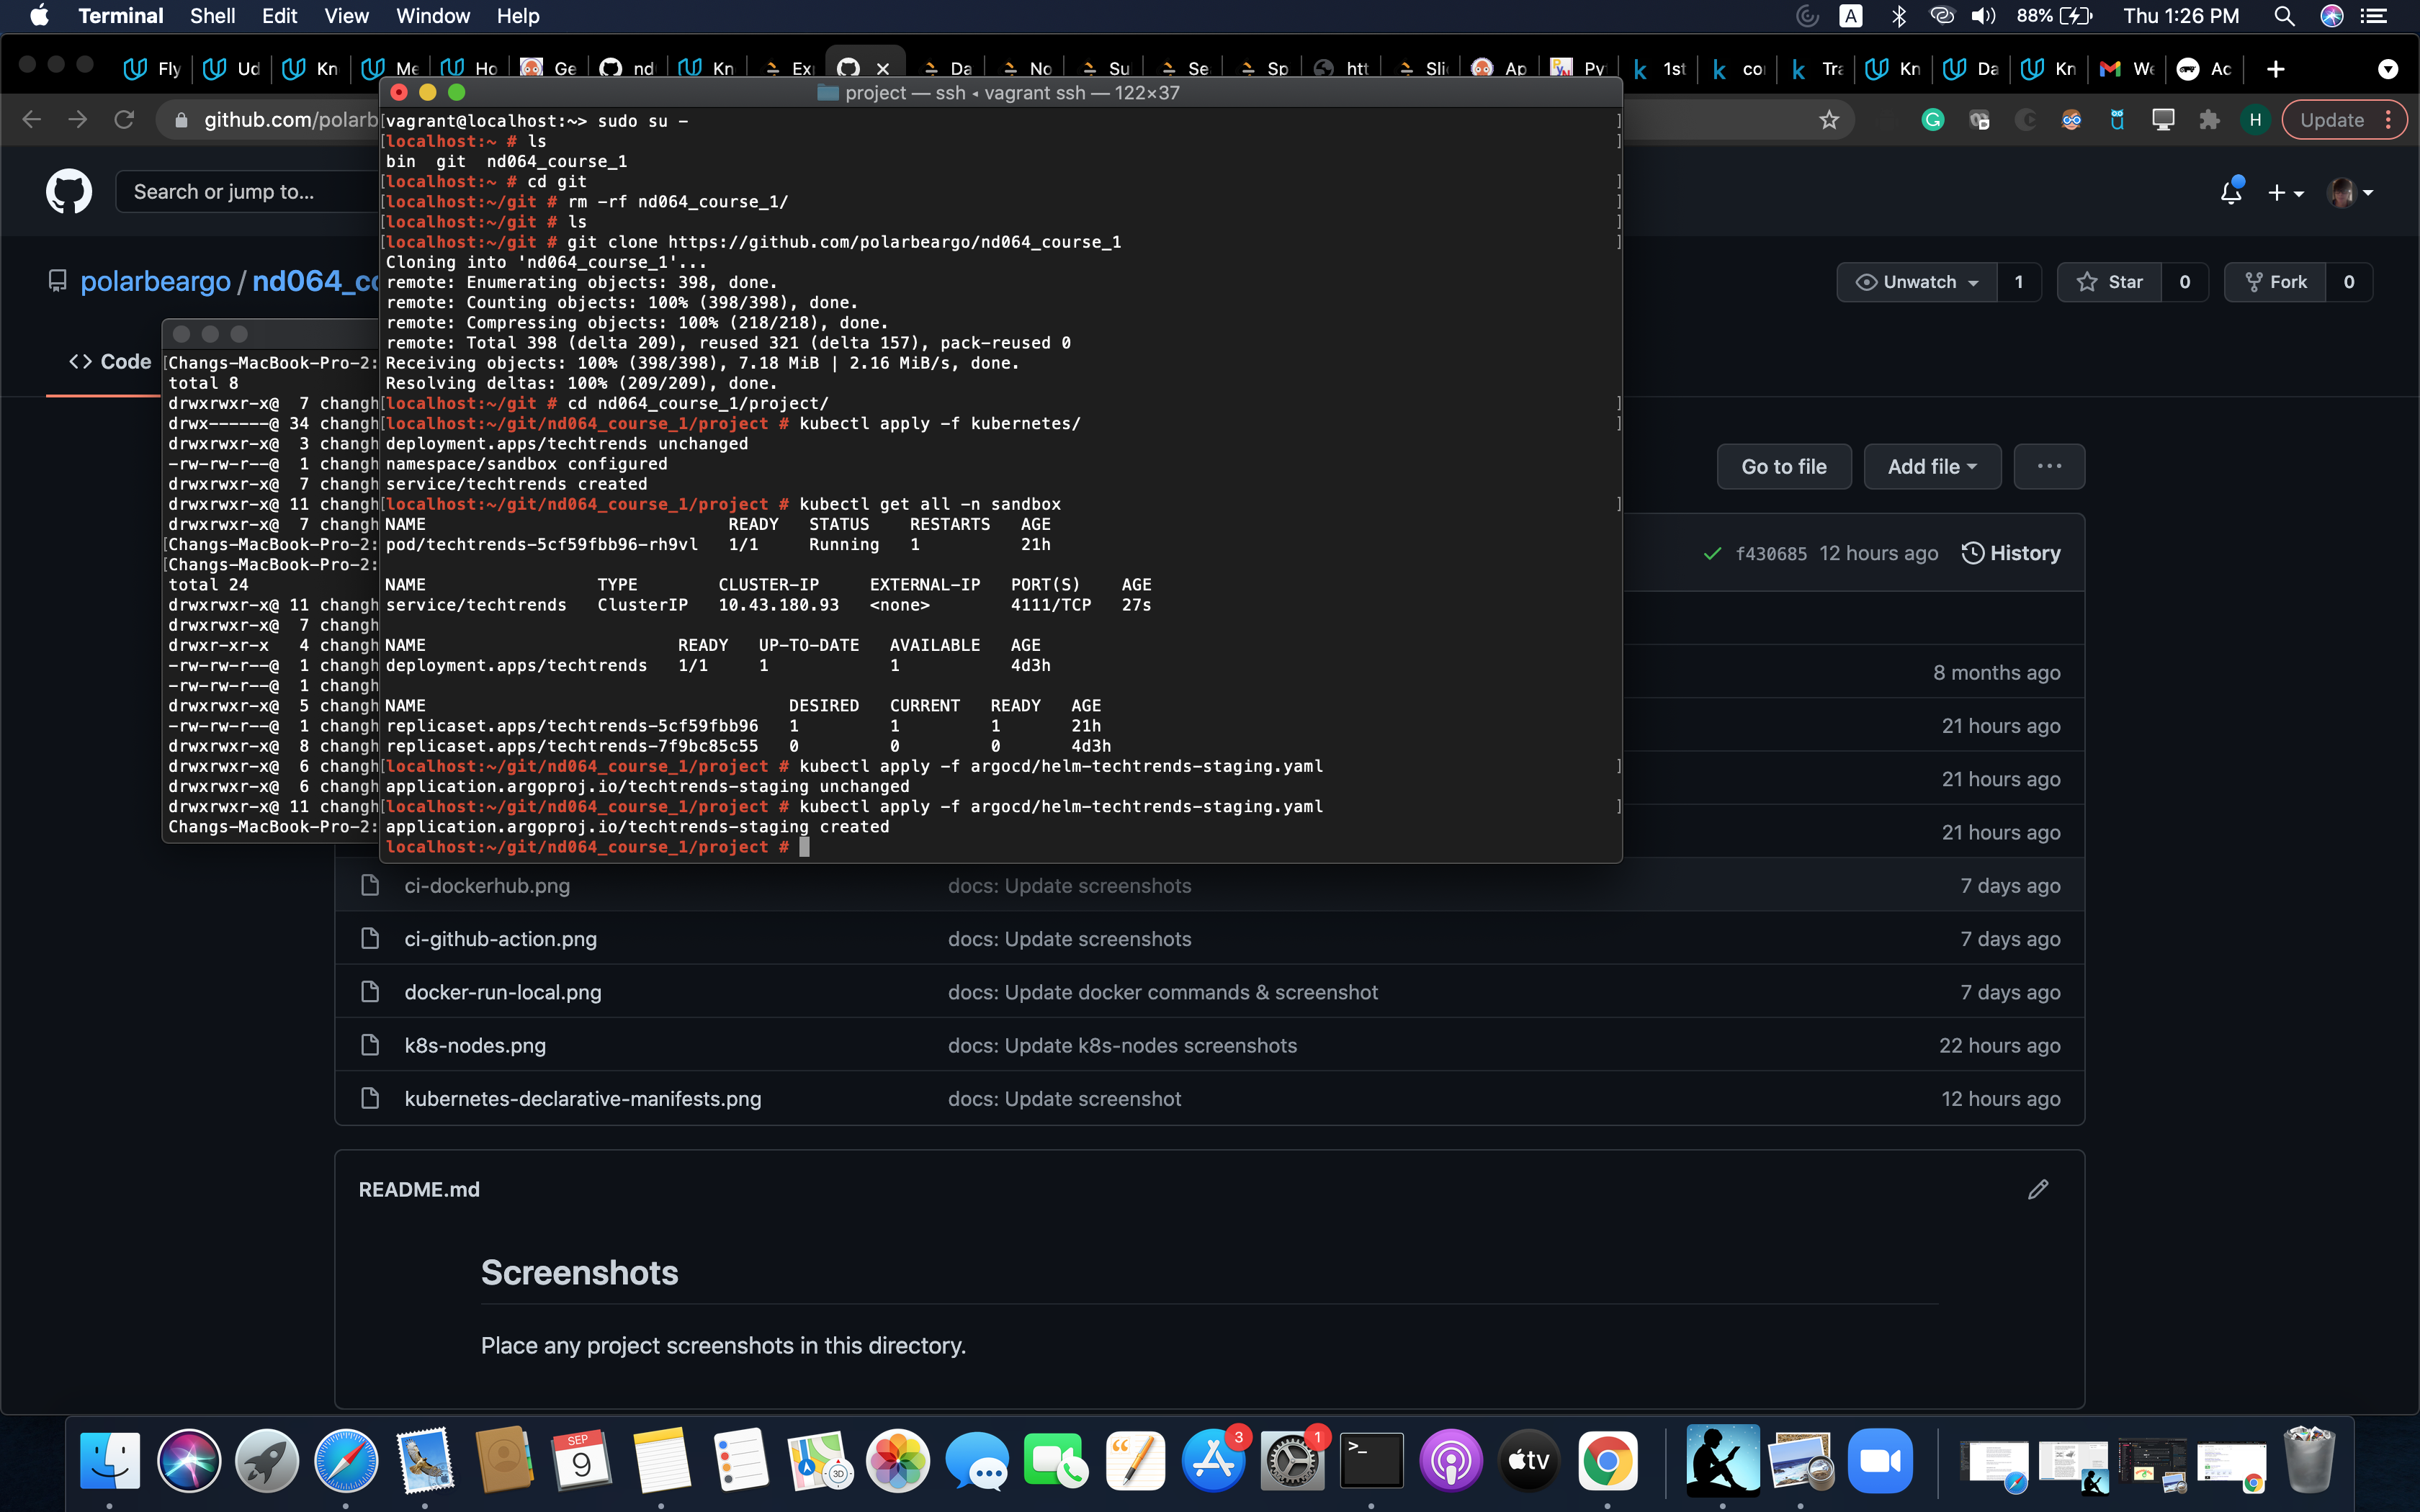This screenshot has width=2420, height=1512.
Task: Toggle Unwatch for this repository
Action: [1916, 282]
